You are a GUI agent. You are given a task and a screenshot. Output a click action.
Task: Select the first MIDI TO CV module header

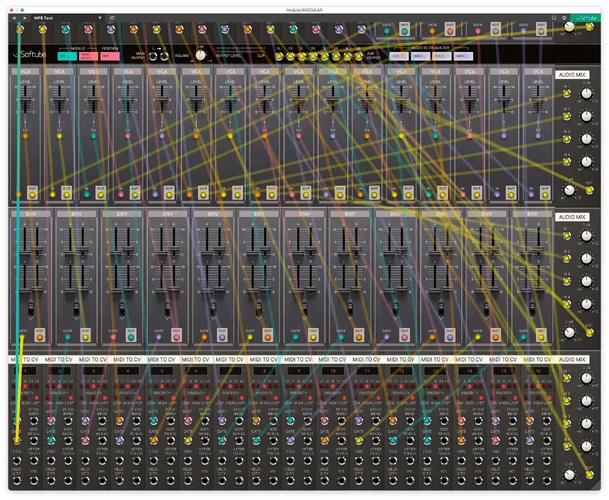pos(32,357)
